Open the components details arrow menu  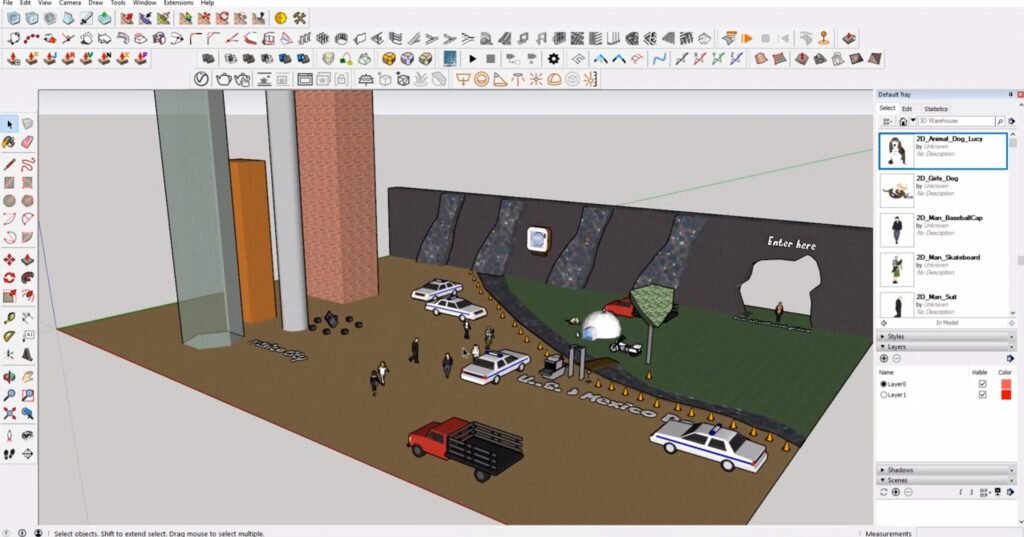[x=1012, y=122]
